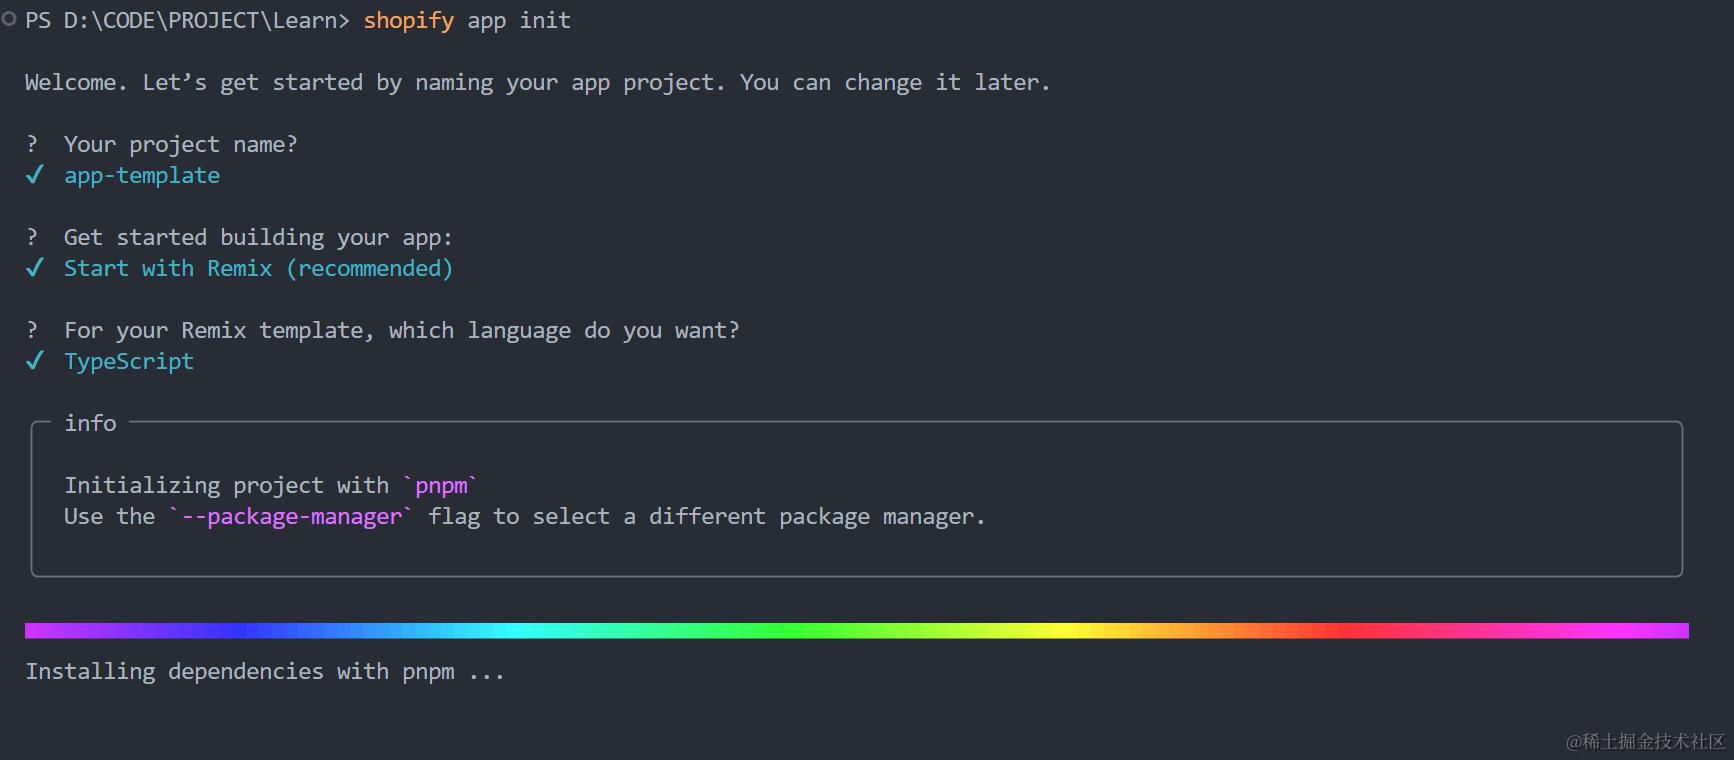Click the checkmark beside app-template
Screen dimensions: 1734x760
[35, 175]
